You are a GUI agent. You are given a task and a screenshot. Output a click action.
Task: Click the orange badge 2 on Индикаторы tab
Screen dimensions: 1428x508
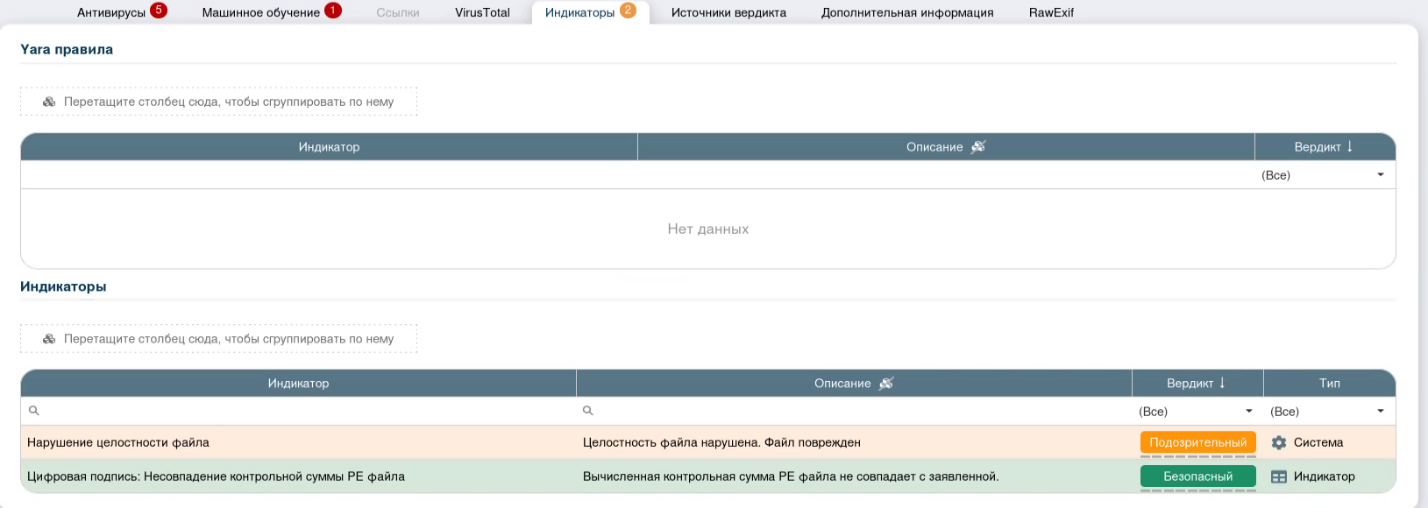click(628, 12)
